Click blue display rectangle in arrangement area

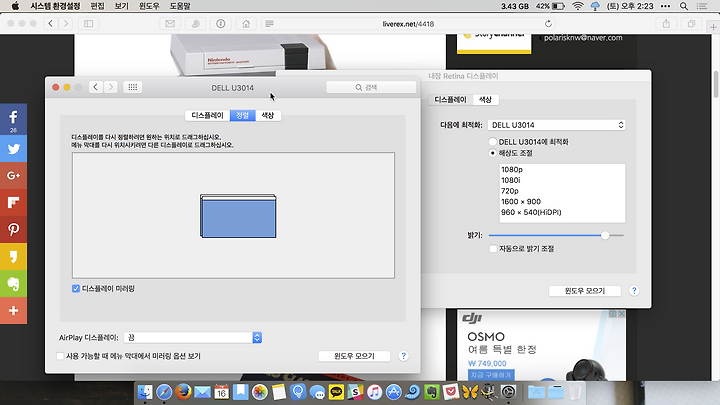(x=238, y=218)
